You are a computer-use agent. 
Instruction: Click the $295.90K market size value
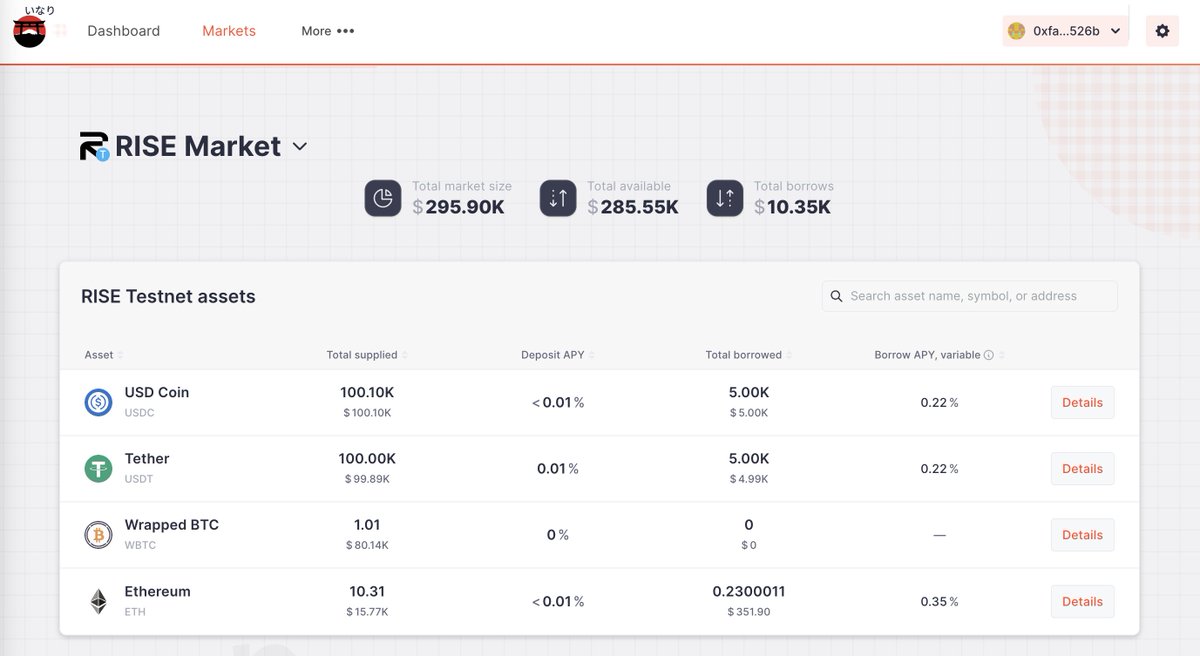[459, 207]
